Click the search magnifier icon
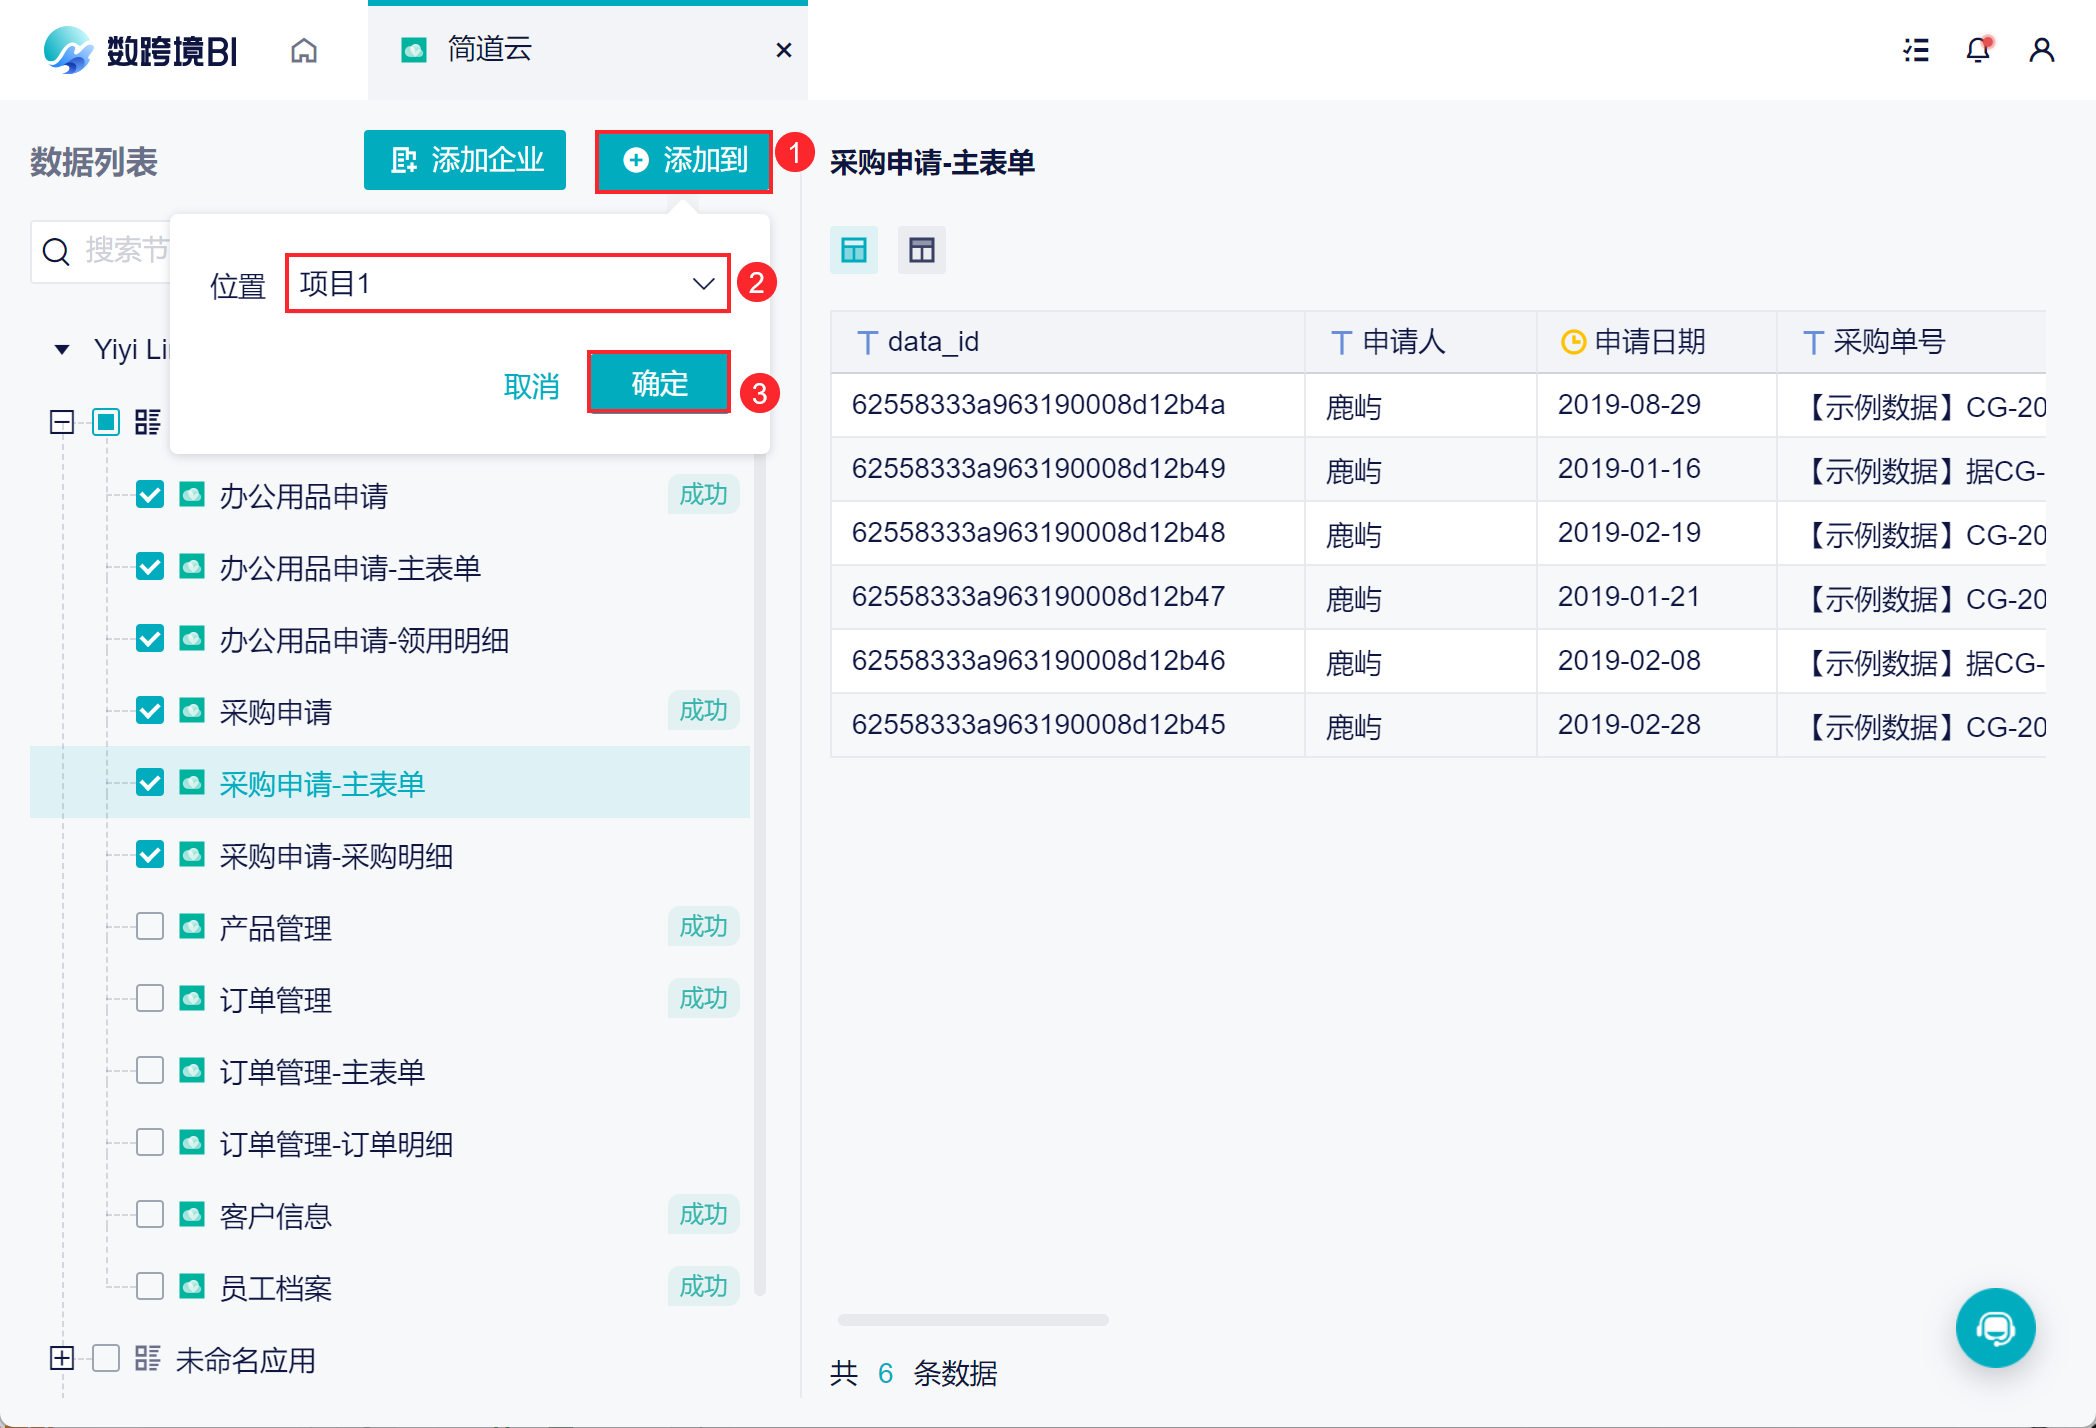 click(x=57, y=251)
